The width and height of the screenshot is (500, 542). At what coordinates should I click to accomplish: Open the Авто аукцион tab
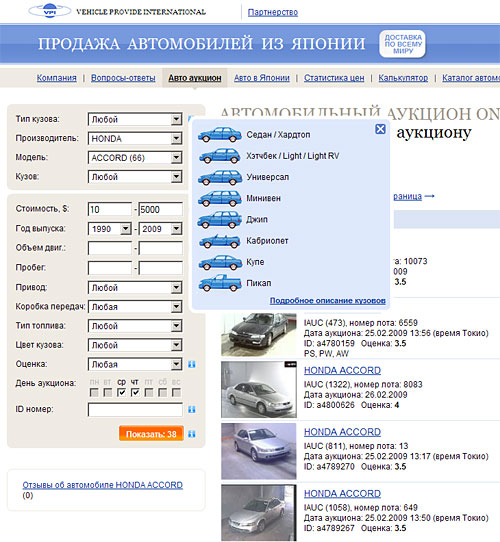(x=195, y=78)
